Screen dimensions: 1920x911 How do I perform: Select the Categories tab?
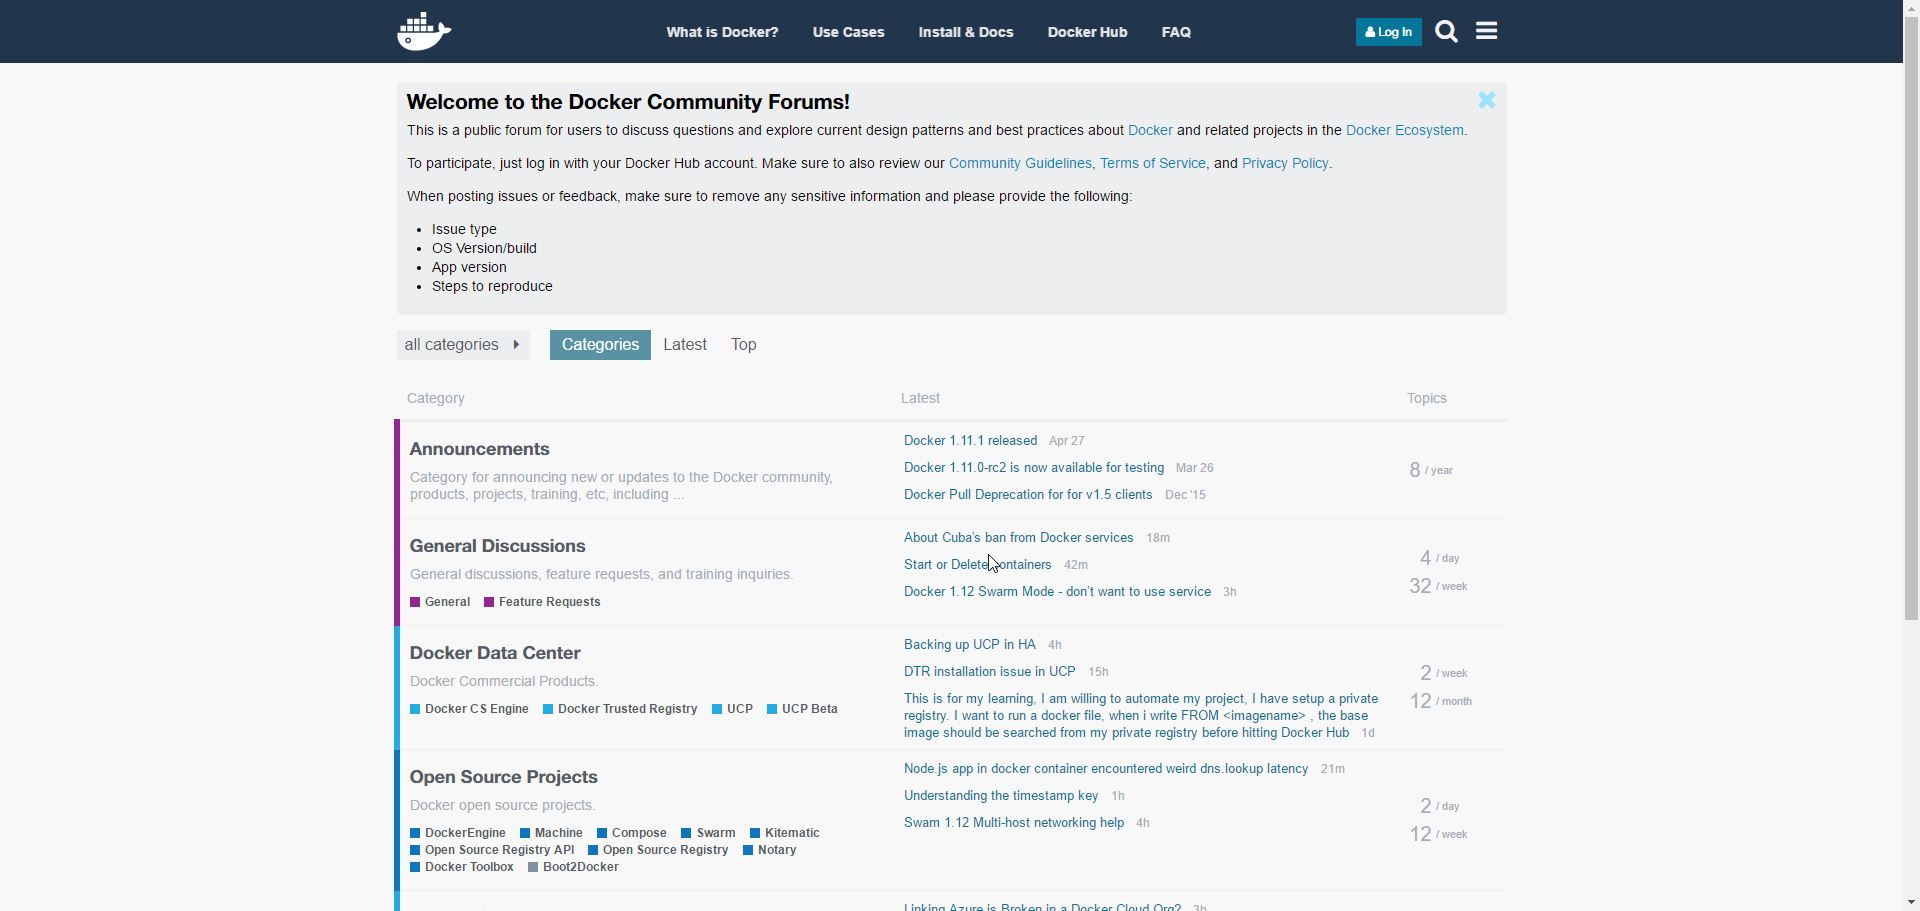[x=600, y=345]
